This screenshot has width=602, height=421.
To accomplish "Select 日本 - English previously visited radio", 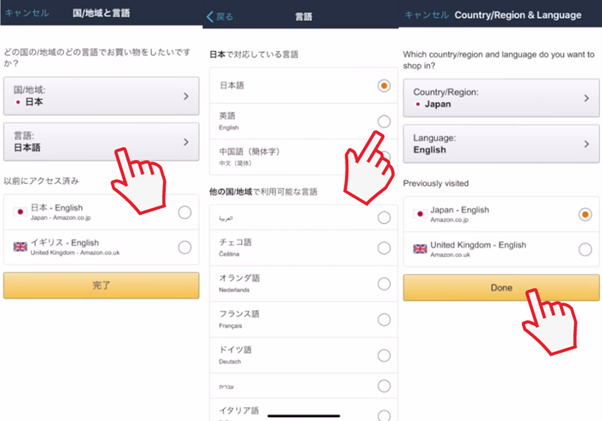I will coord(184,212).
